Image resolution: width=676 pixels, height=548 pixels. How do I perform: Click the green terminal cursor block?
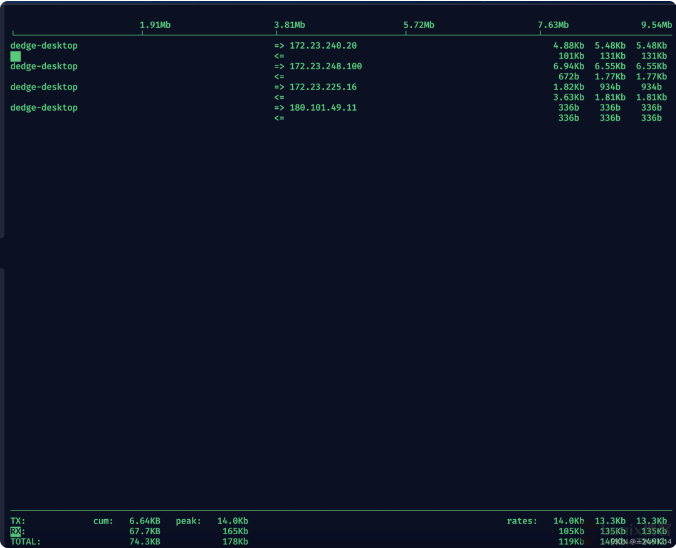[x=16, y=56]
